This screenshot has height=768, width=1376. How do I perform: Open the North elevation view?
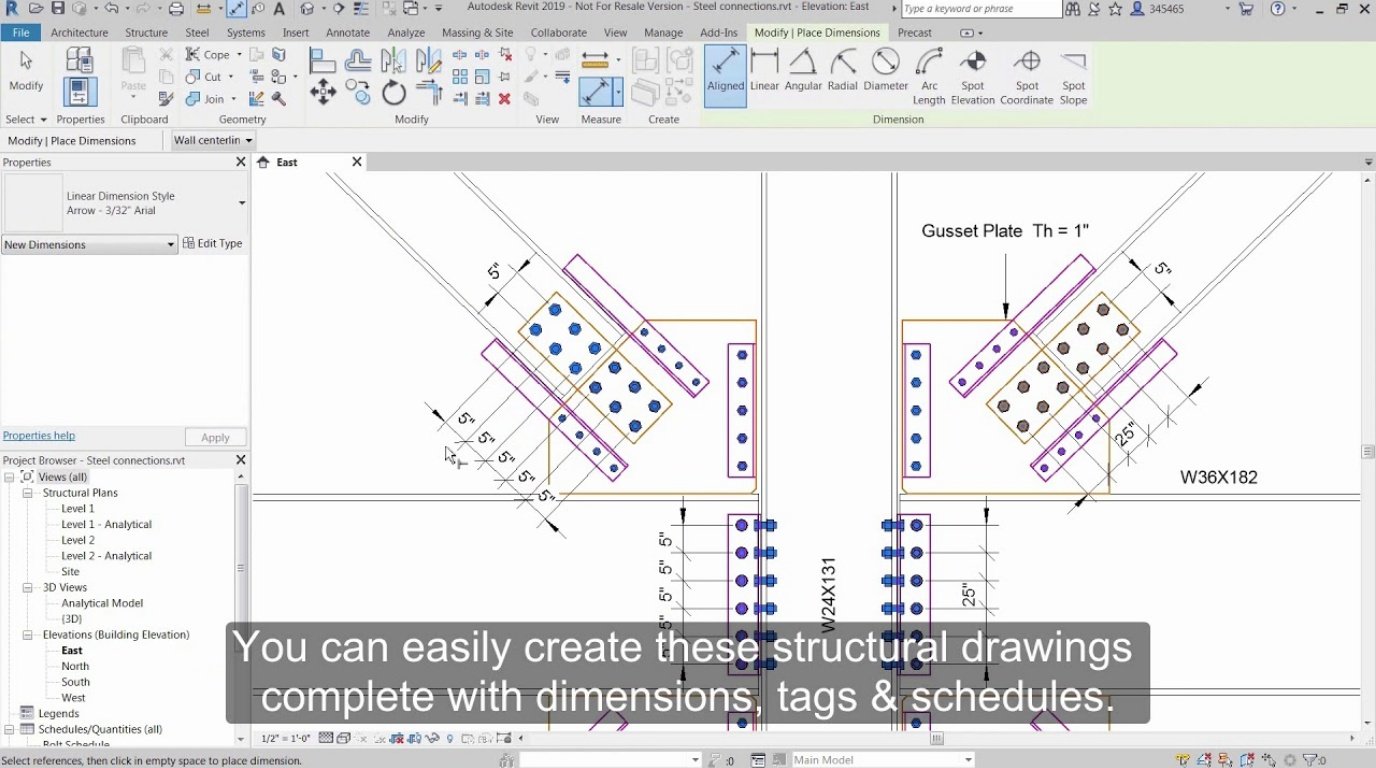click(75, 666)
